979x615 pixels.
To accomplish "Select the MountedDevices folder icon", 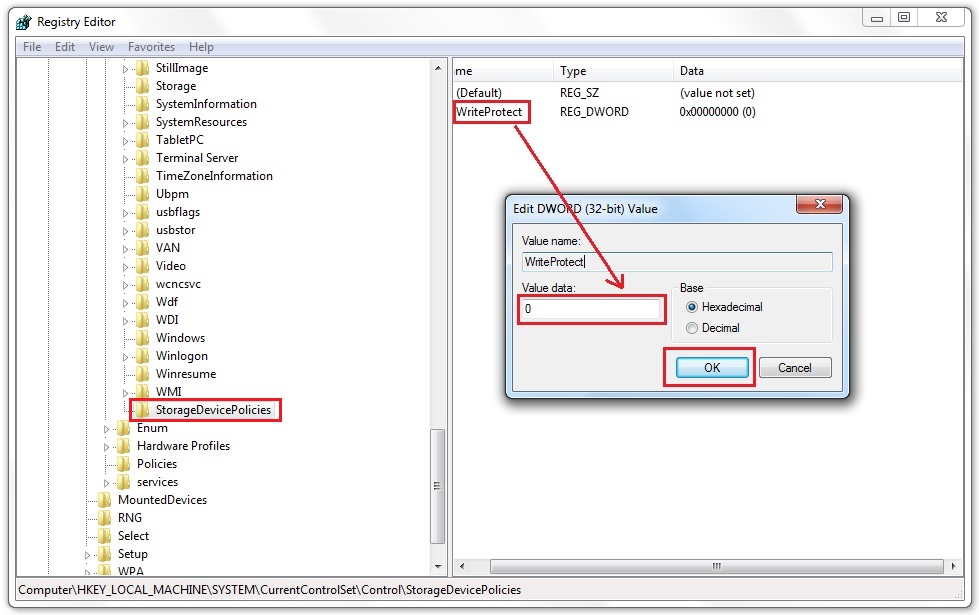I will click(x=105, y=500).
